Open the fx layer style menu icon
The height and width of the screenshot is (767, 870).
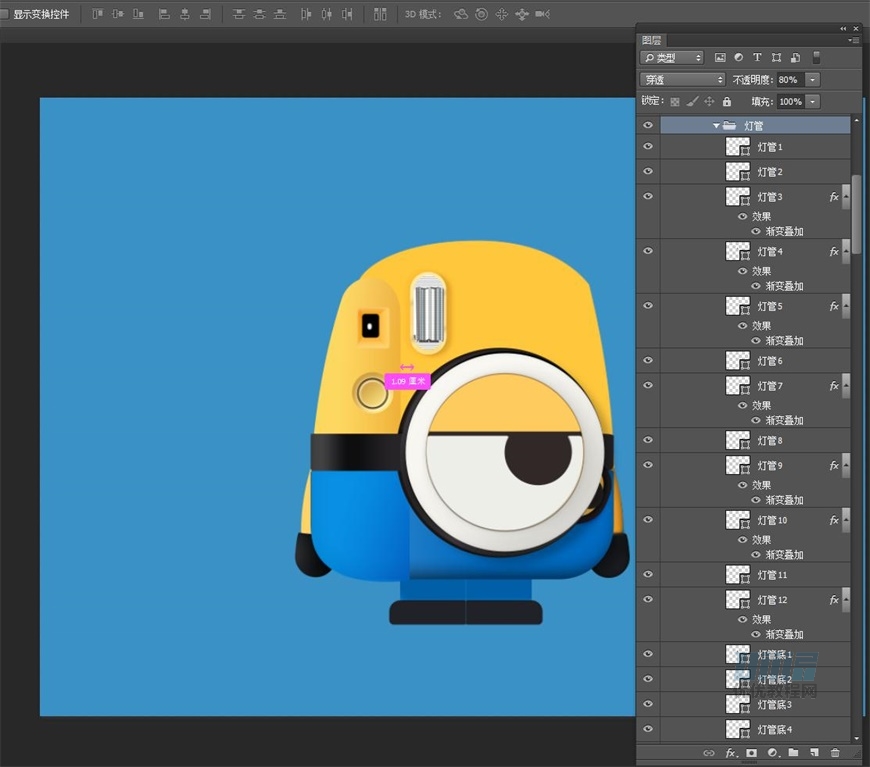pos(730,753)
